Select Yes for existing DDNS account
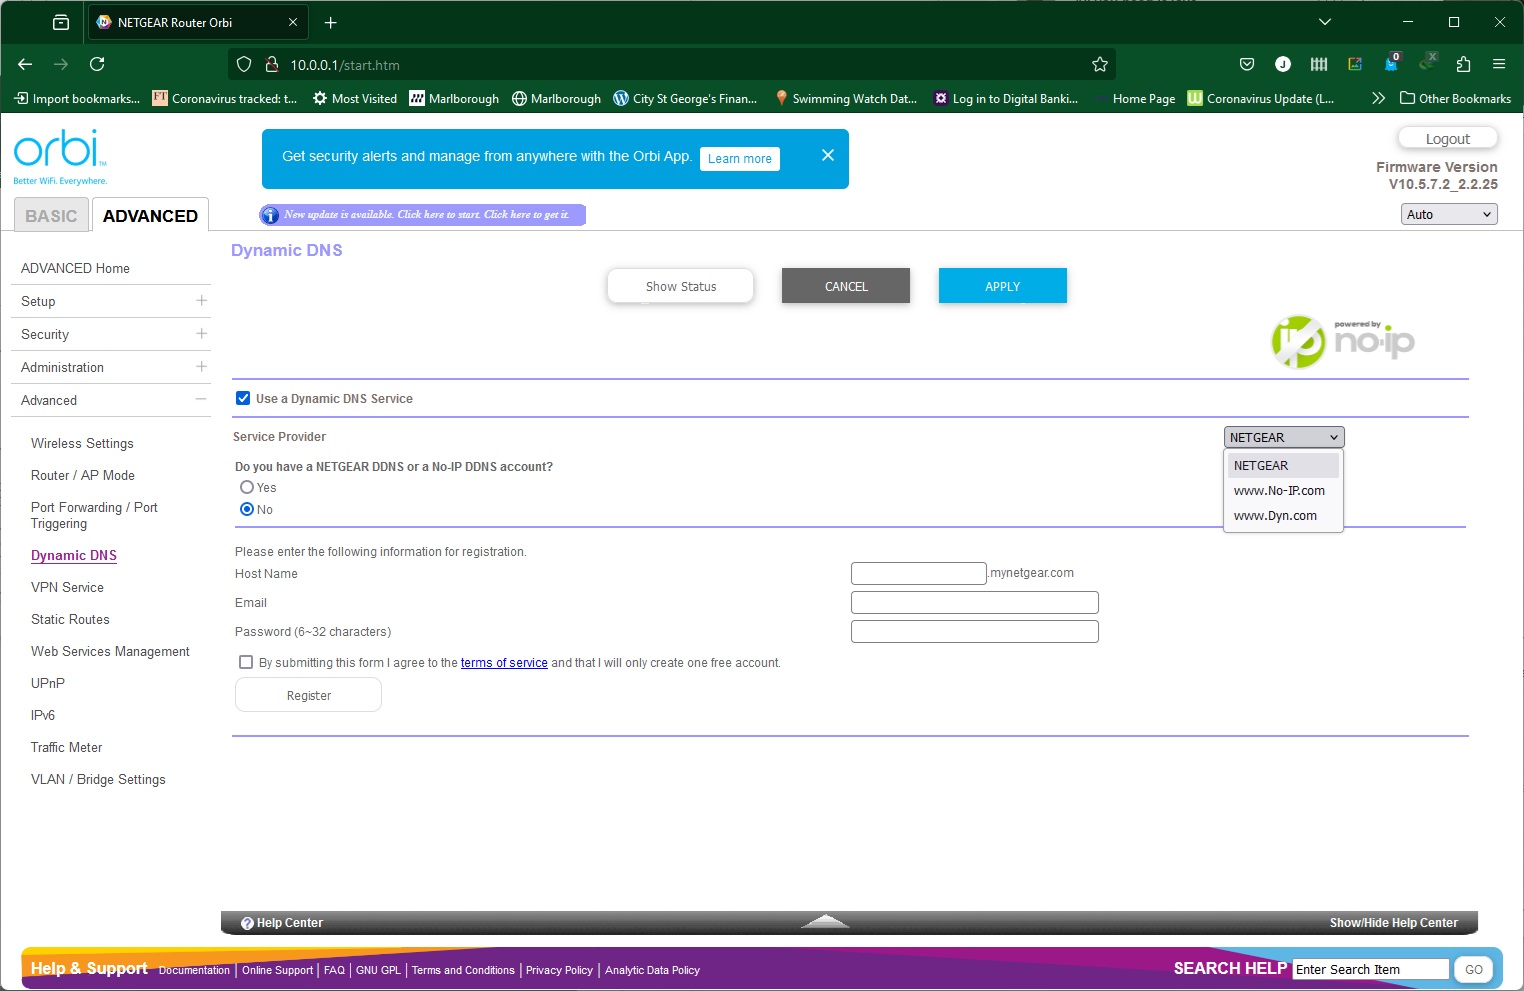The image size is (1524, 991). point(247,487)
